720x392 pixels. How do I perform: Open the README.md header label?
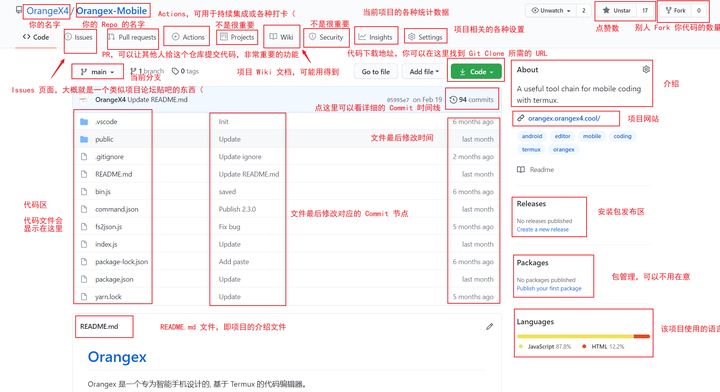pyautogui.click(x=99, y=326)
